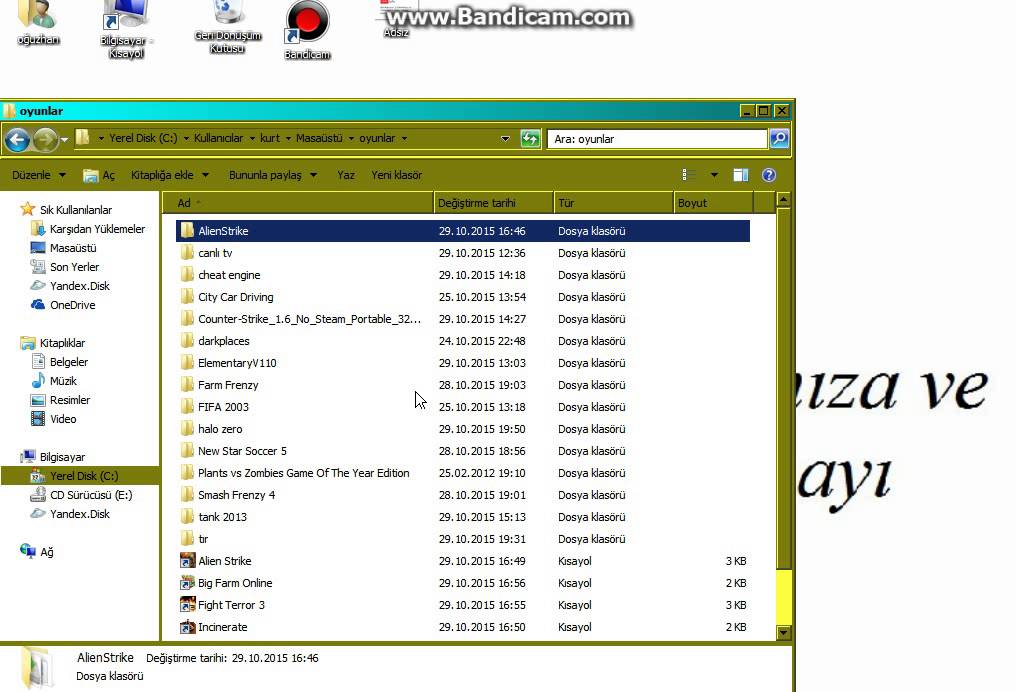This screenshot has width=1016, height=692.
Task: Select the 'Alien Strike' shortcut
Action: tap(463, 561)
